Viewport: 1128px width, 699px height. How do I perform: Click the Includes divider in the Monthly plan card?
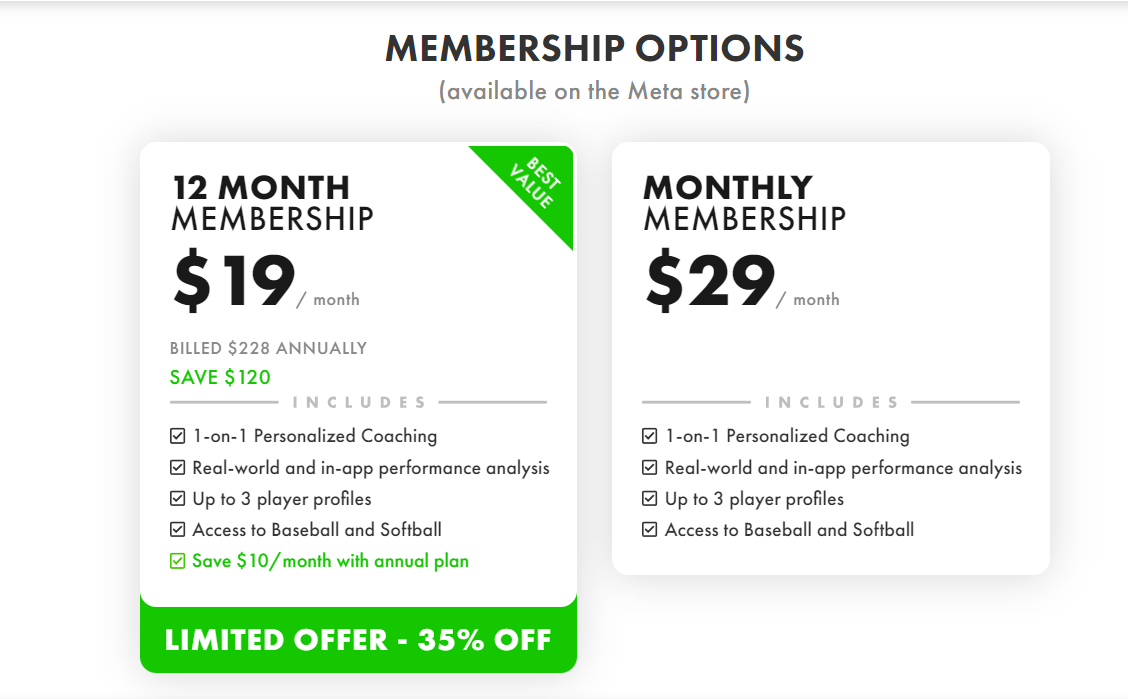831,402
